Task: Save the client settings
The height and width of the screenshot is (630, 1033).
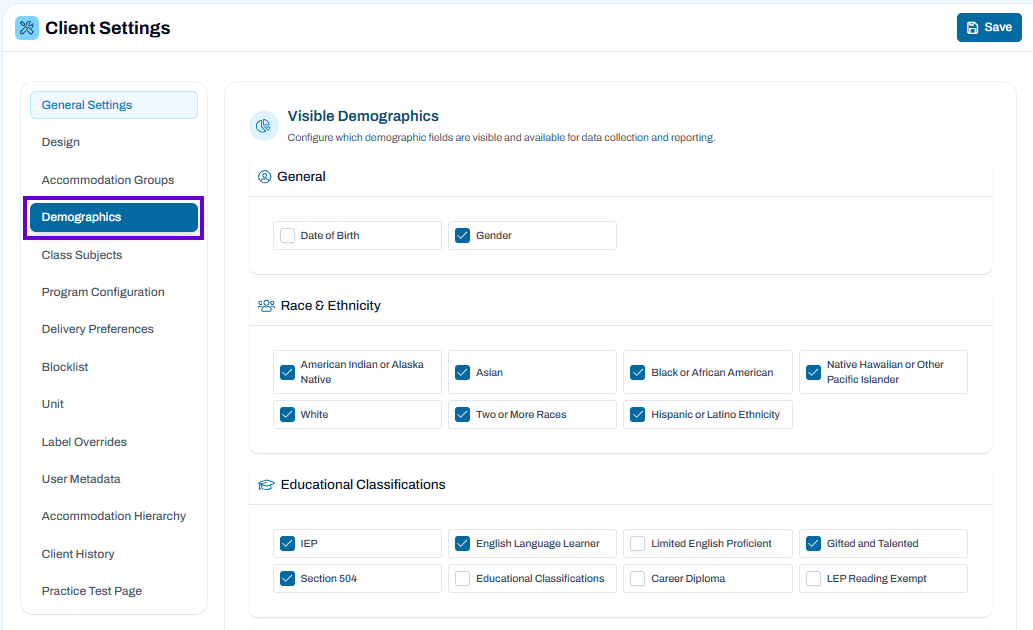Action: (989, 28)
